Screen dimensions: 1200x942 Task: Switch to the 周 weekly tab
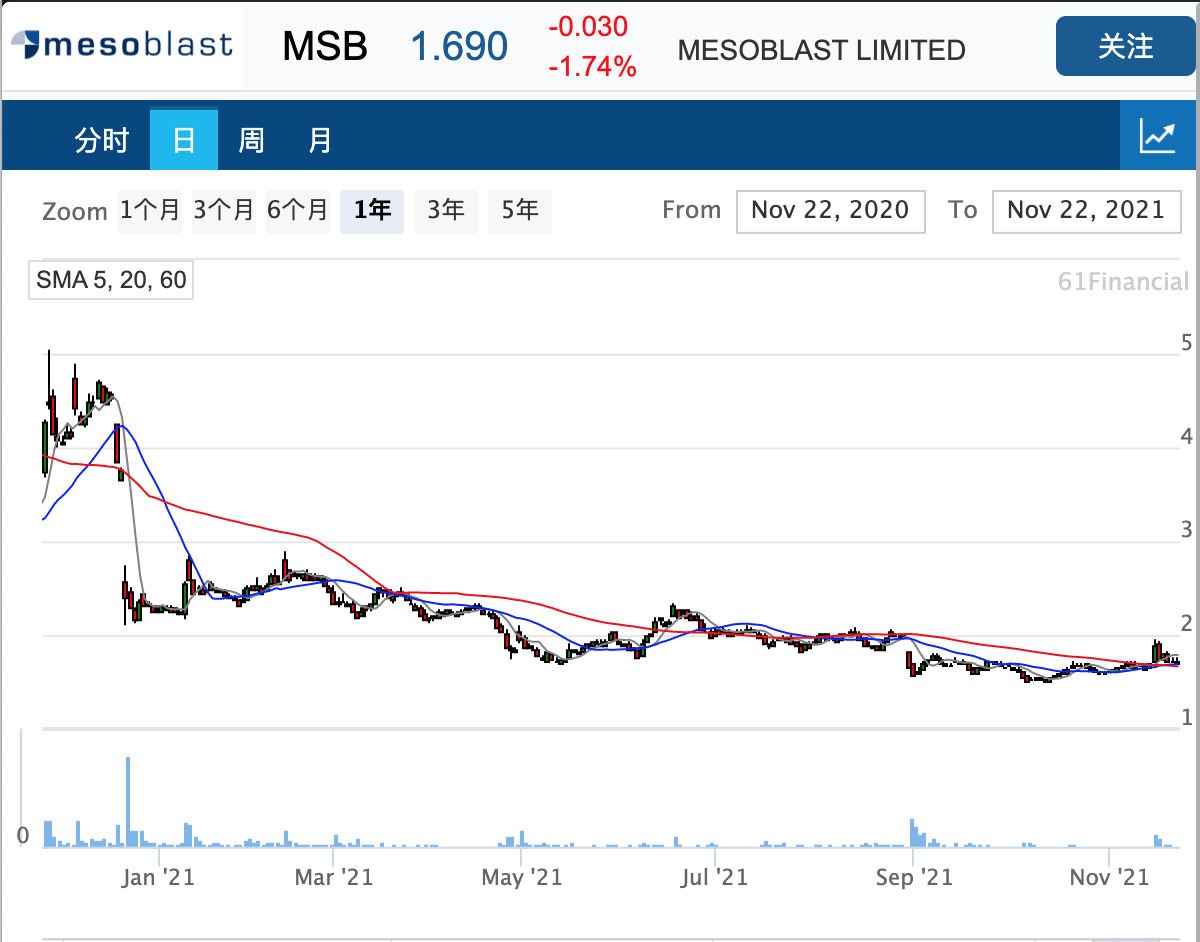point(251,140)
